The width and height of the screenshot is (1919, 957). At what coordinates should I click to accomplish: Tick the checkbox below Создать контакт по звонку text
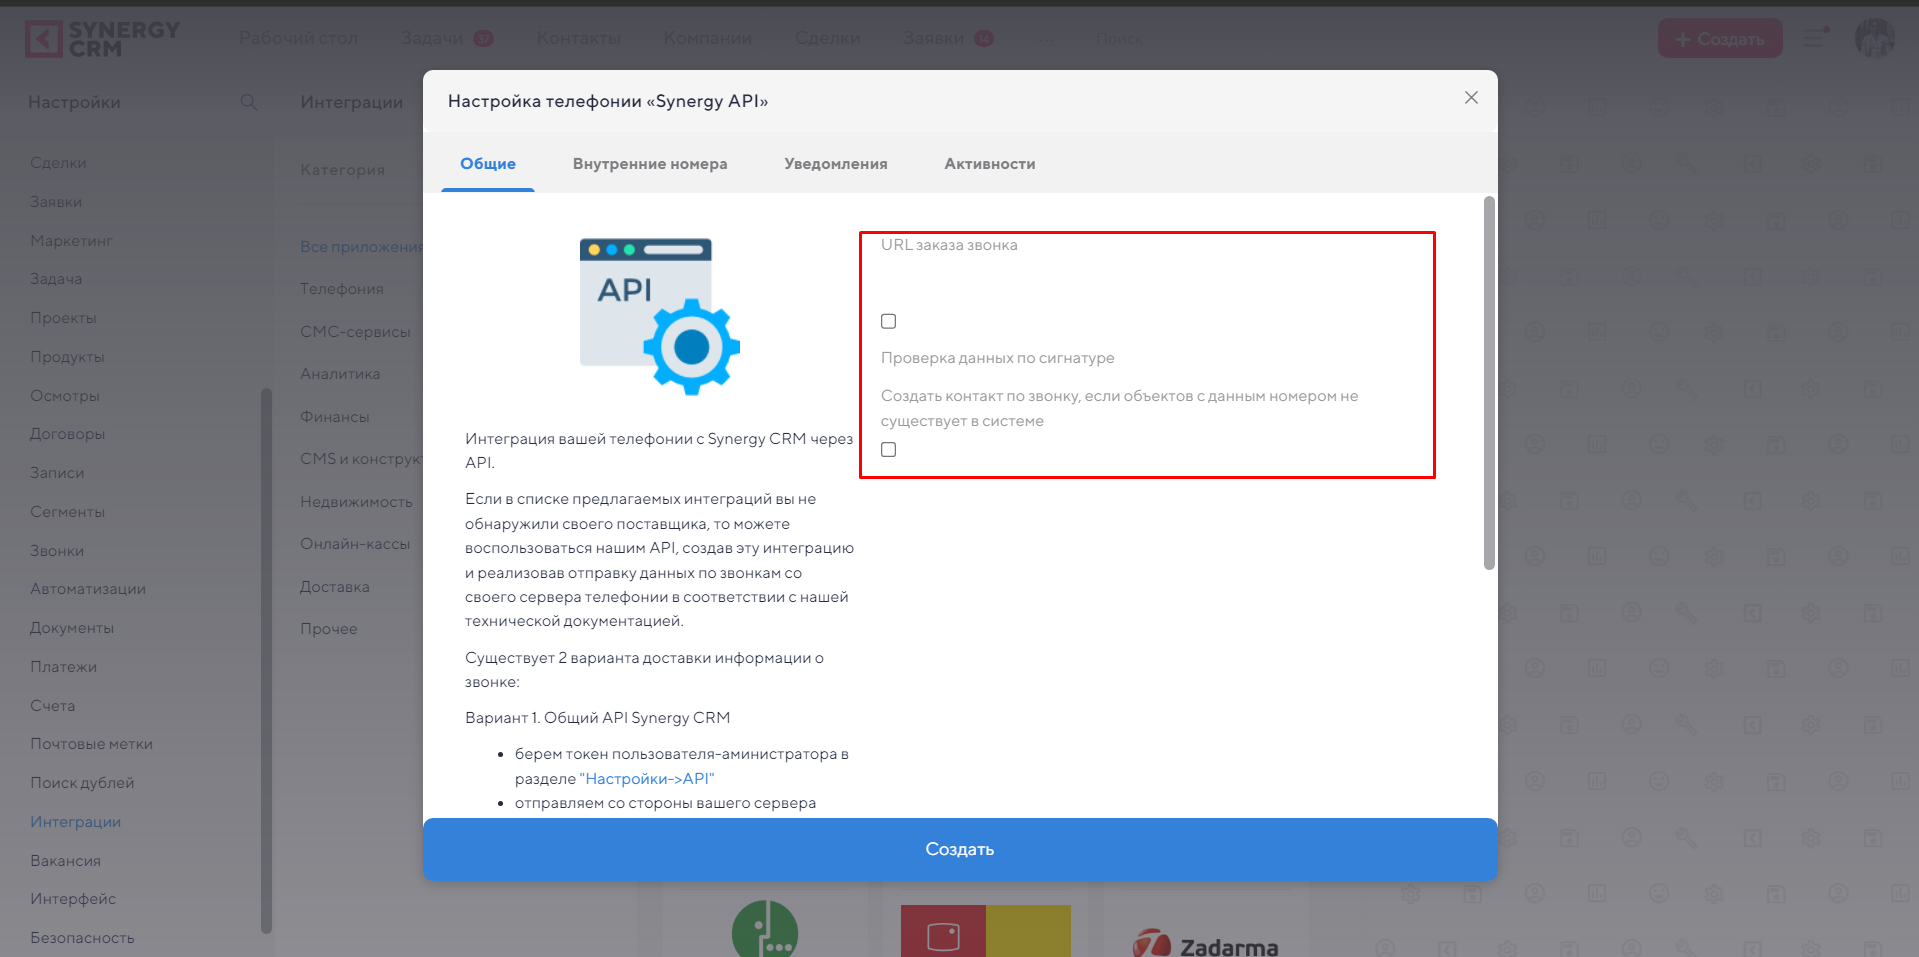[x=888, y=450]
